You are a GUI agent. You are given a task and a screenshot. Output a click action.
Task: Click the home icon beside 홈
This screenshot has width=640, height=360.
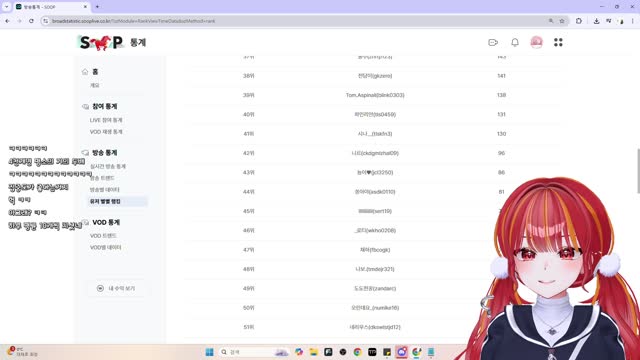(85, 72)
